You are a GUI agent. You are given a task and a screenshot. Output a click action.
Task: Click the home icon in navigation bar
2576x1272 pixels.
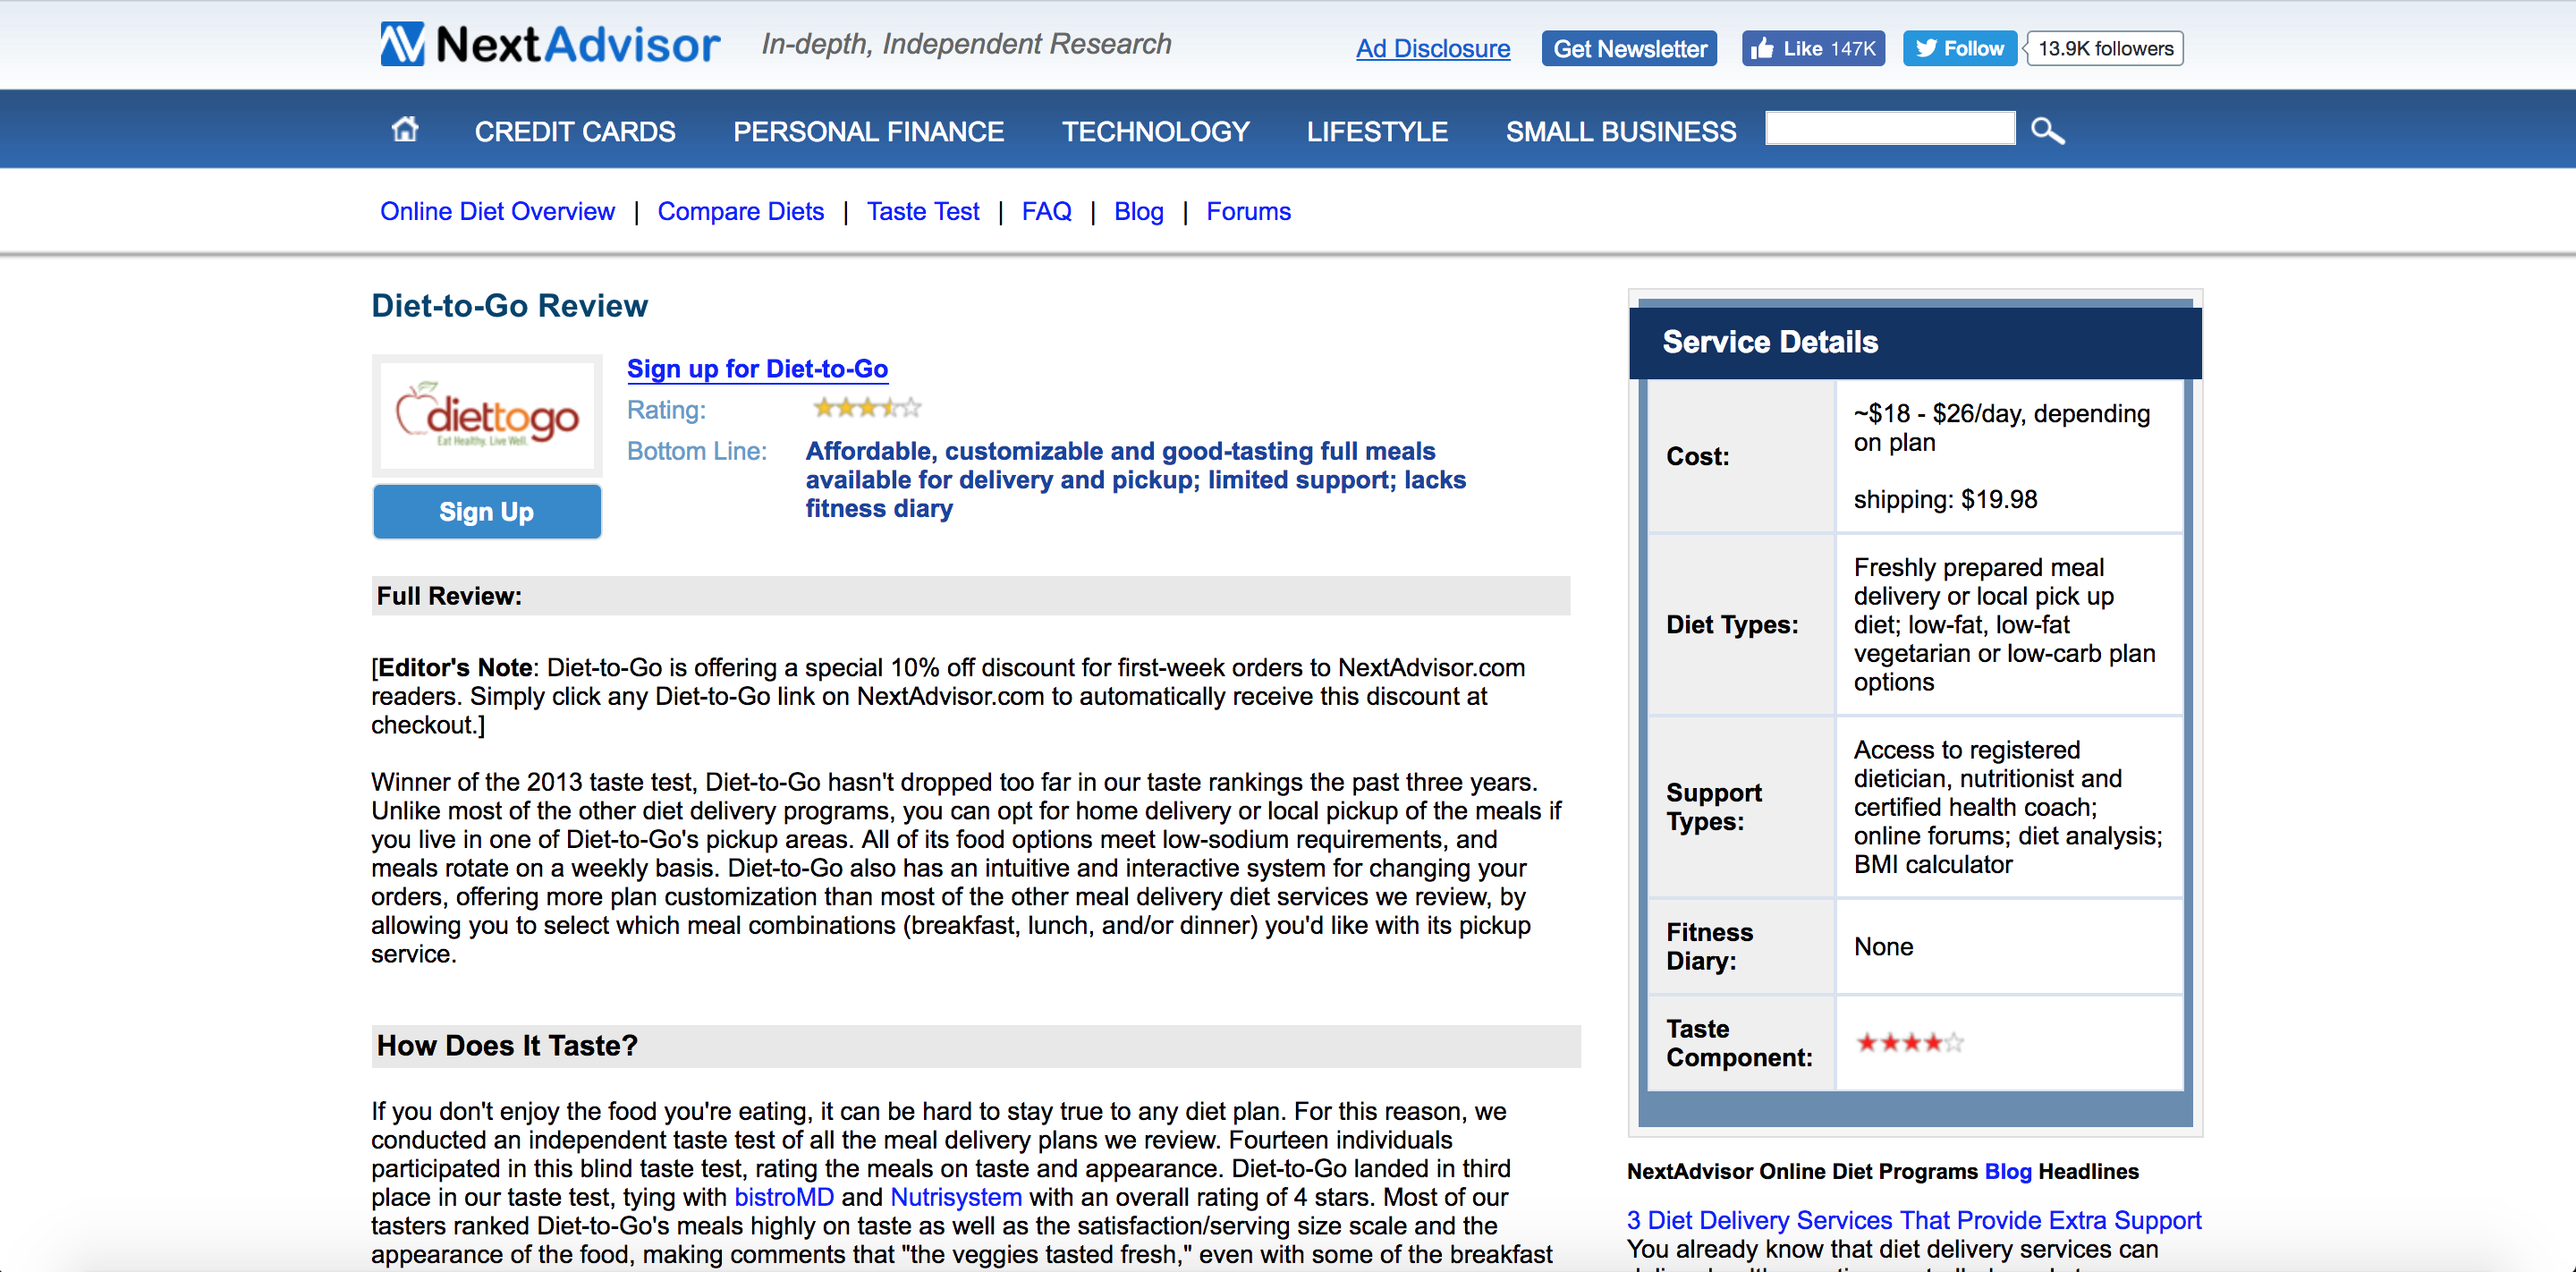[405, 129]
